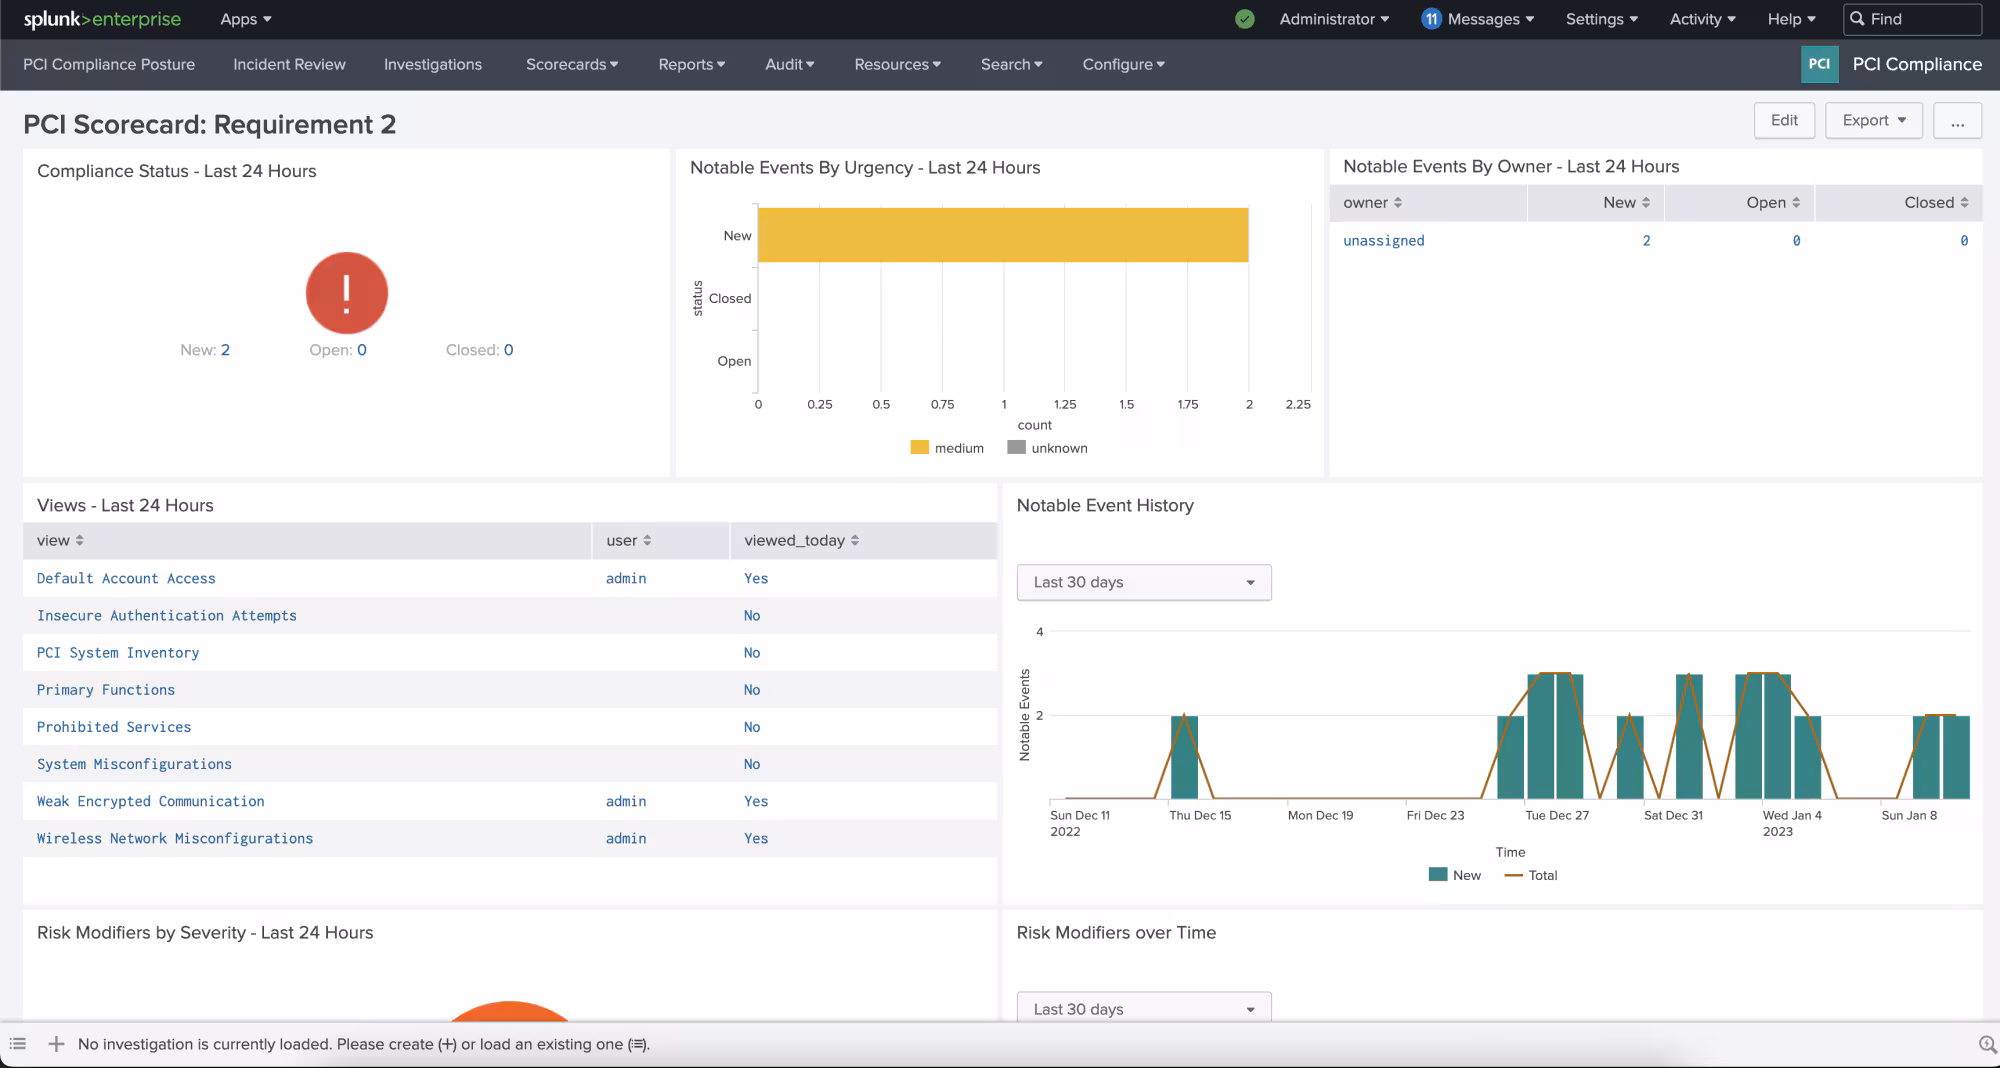Open the Scorecards navigation menu
The image size is (2000, 1068).
(x=571, y=64)
